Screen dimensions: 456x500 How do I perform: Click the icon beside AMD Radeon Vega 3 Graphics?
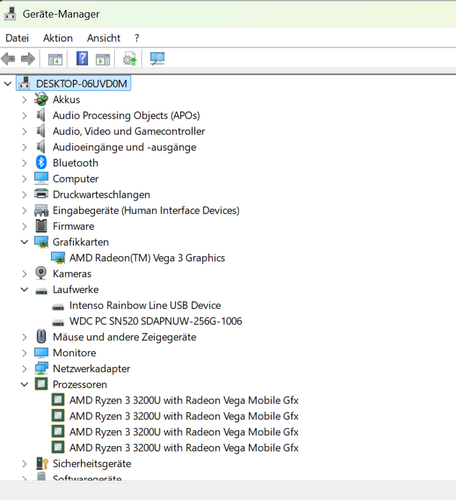pos(58,258)
